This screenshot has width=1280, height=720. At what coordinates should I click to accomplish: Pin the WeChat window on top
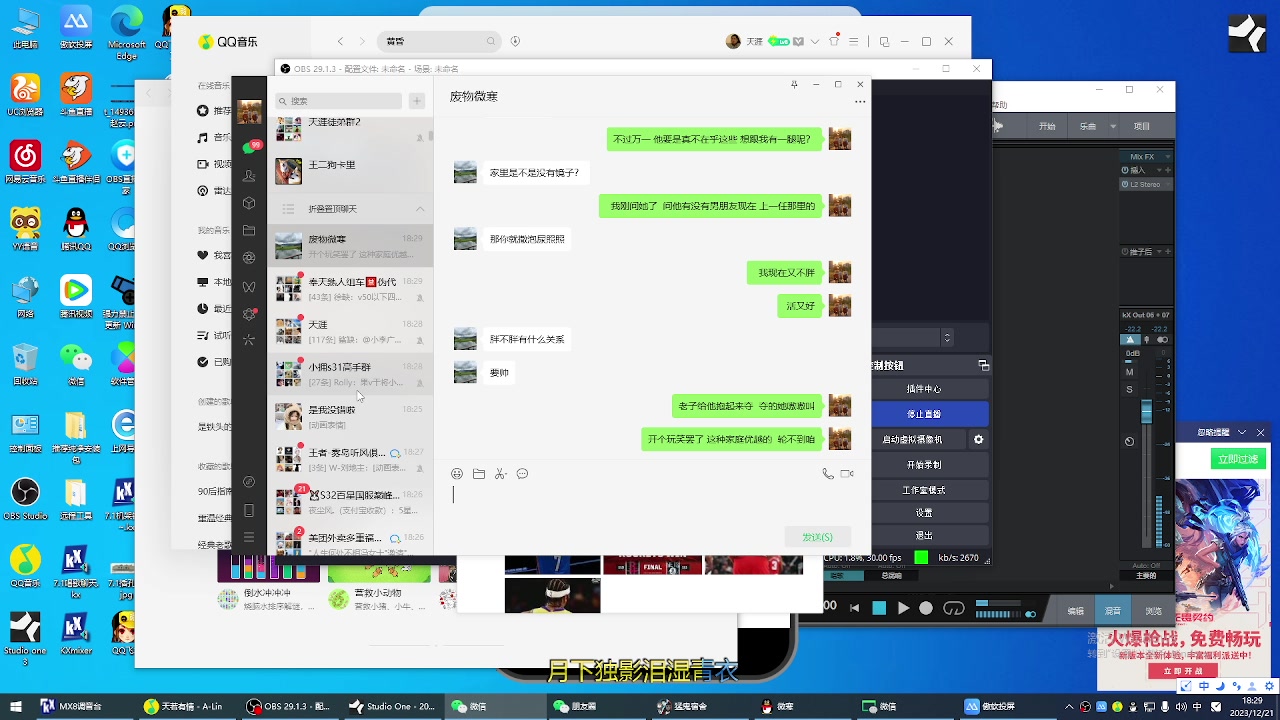click(794, 85)
